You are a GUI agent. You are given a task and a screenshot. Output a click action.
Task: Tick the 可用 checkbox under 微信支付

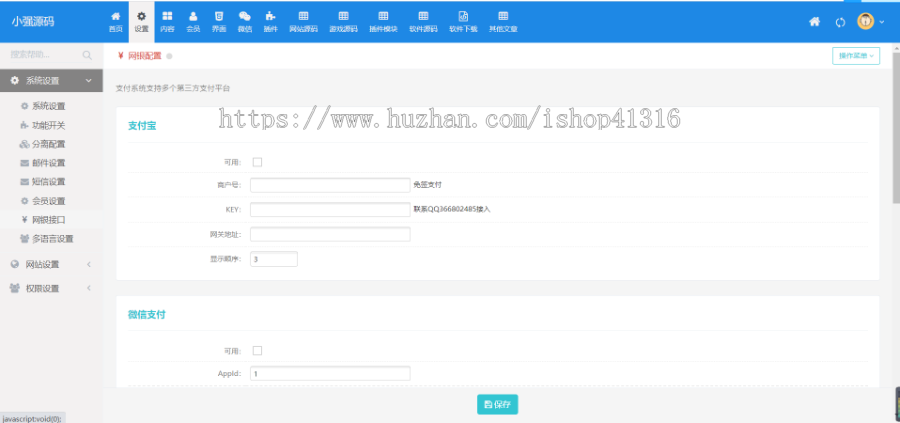tap(257, 351)
